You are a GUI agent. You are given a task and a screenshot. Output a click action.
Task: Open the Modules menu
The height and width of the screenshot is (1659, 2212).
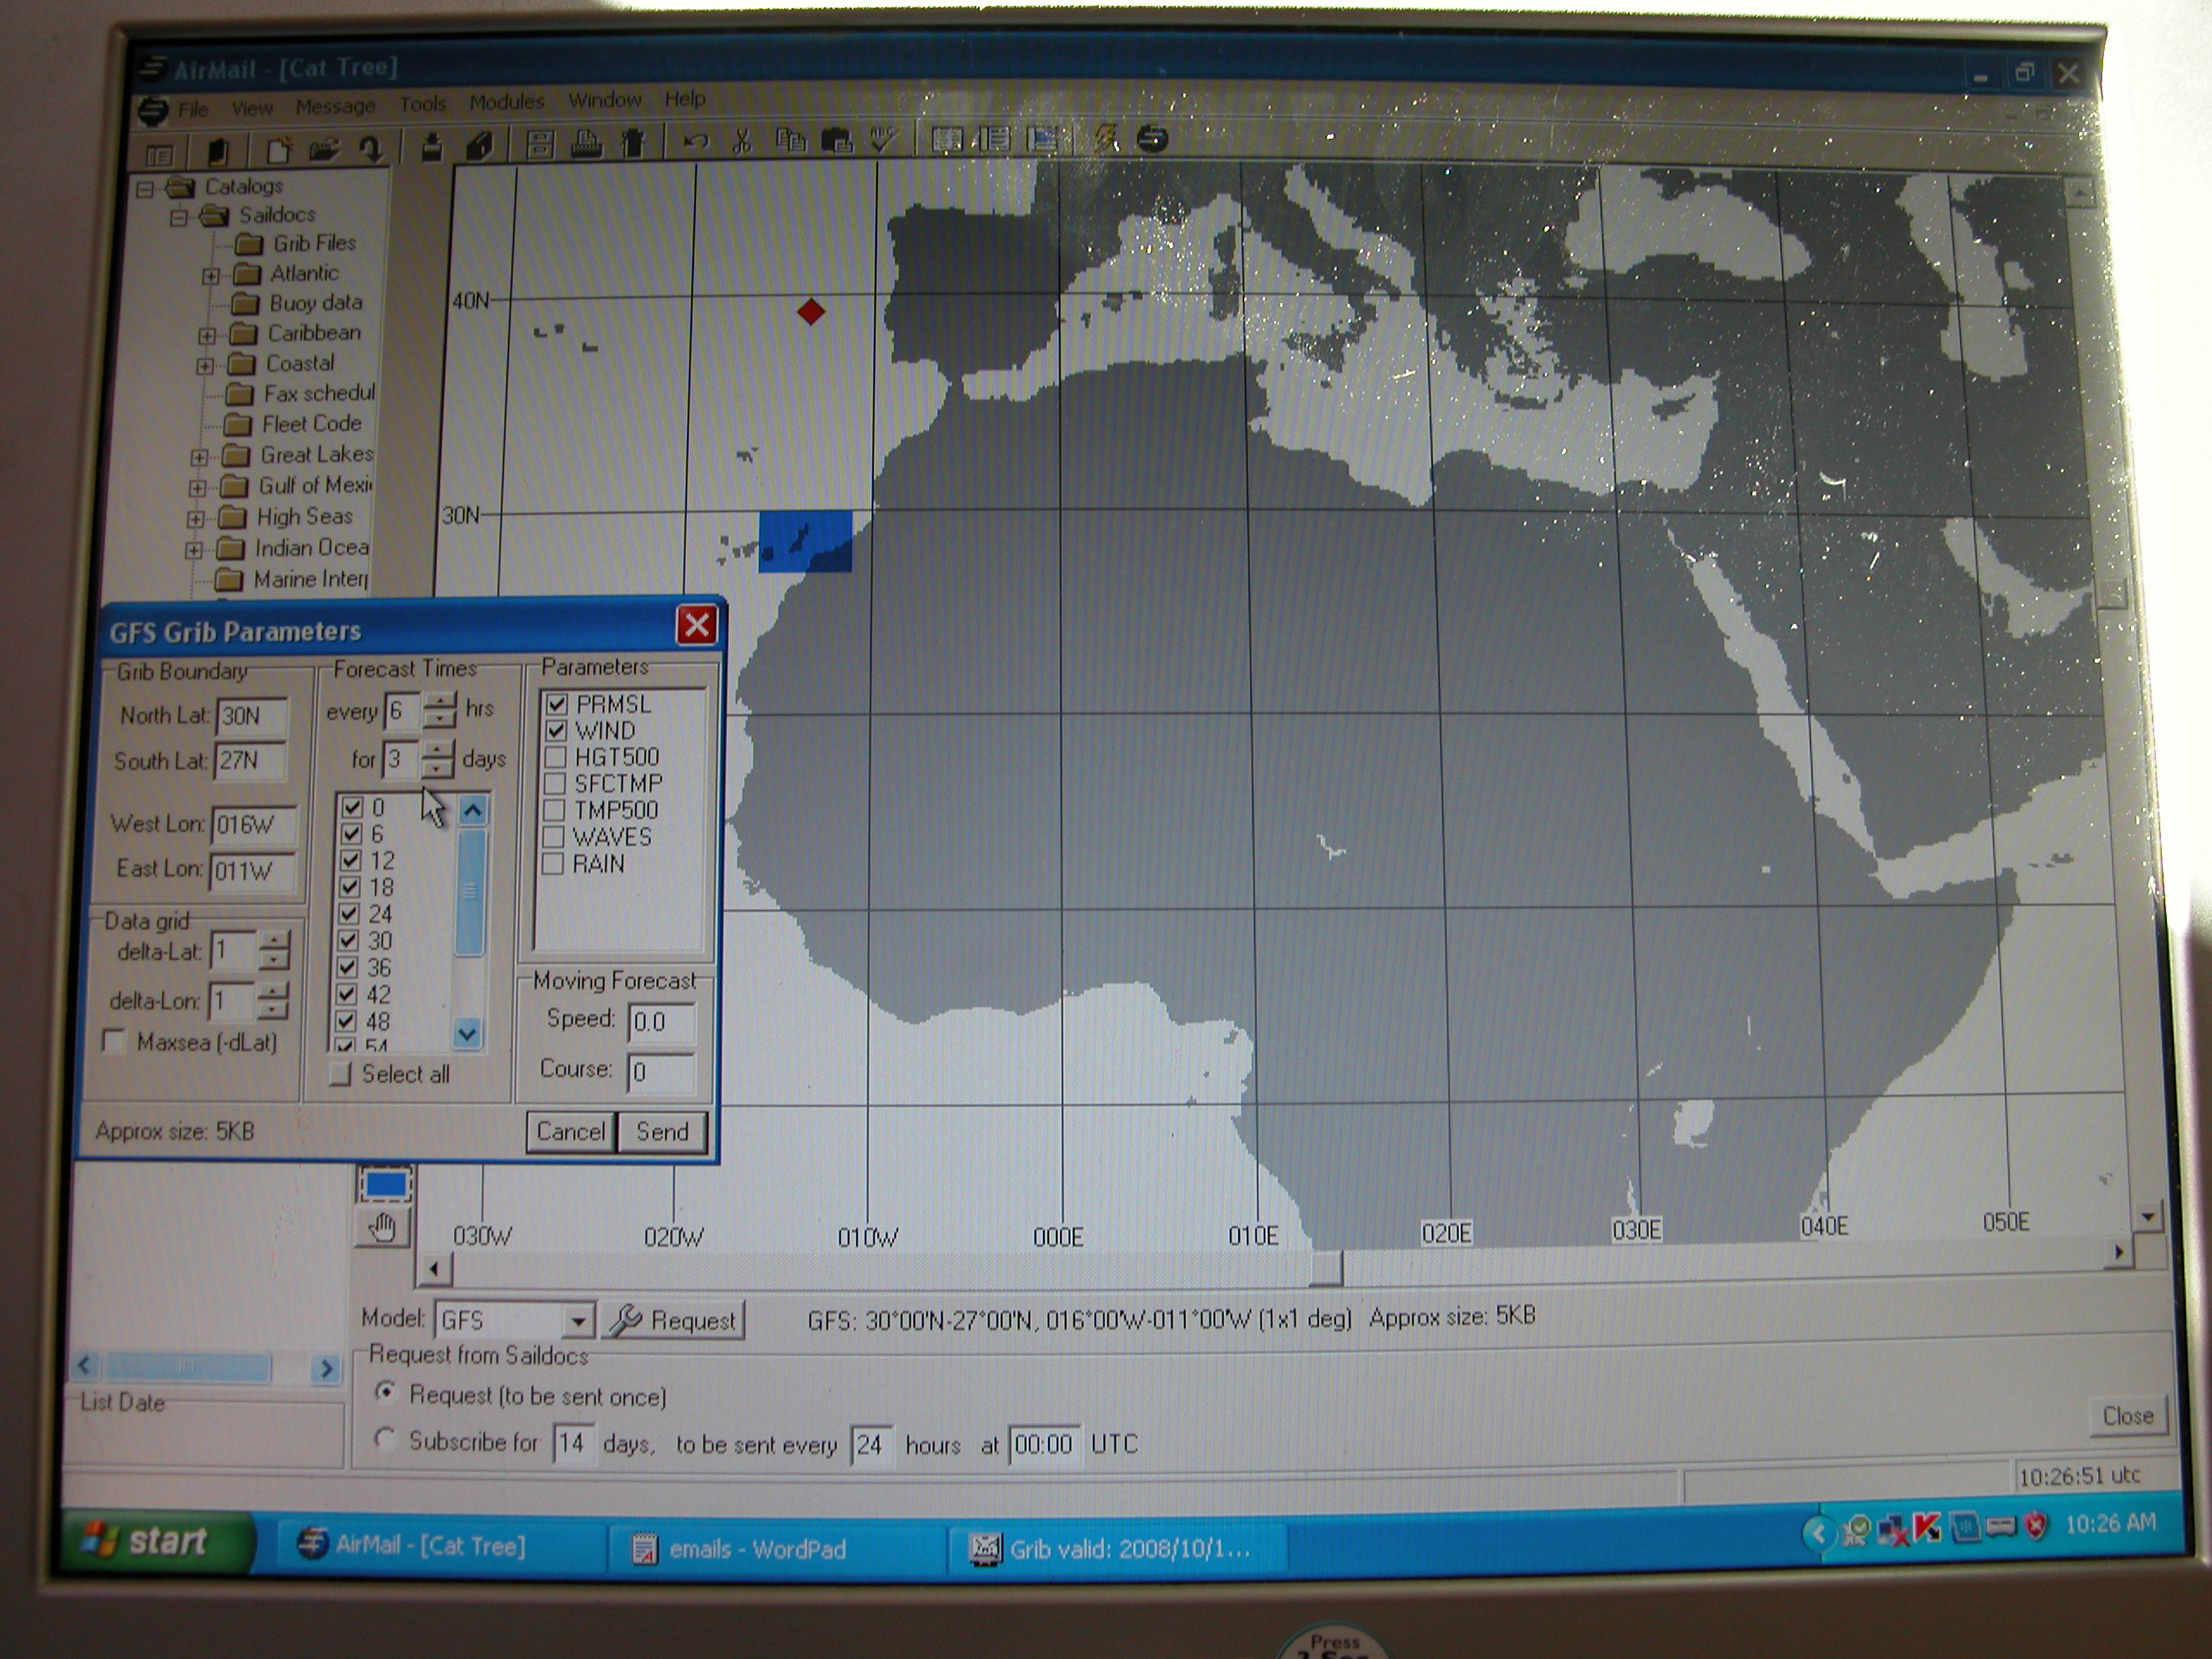[x=506, y=102]
